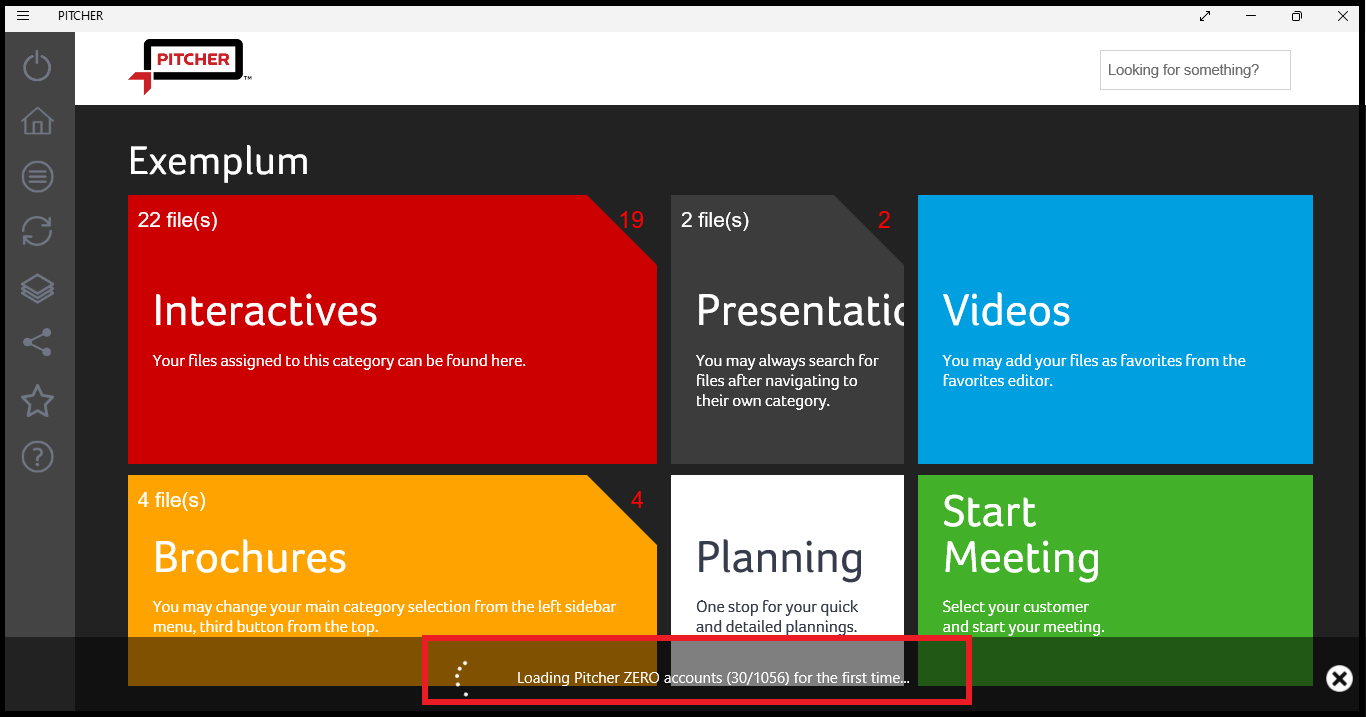Open the category layers icon

point(37,288)
